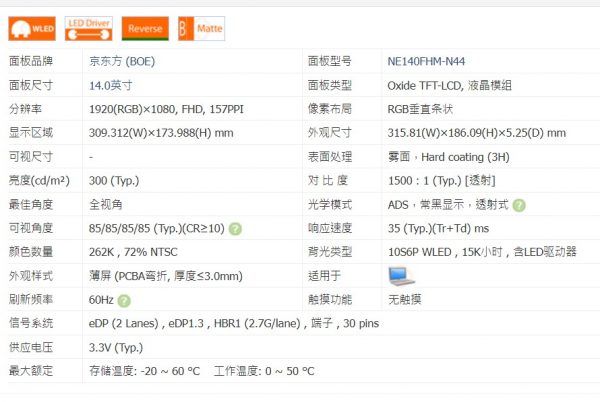Select the 面板品牌 label

(x=31, y=61)
